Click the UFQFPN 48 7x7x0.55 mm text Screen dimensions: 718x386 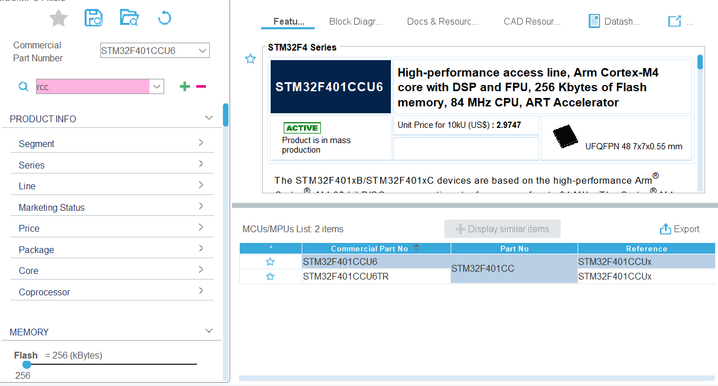click(x=634, y=147)
